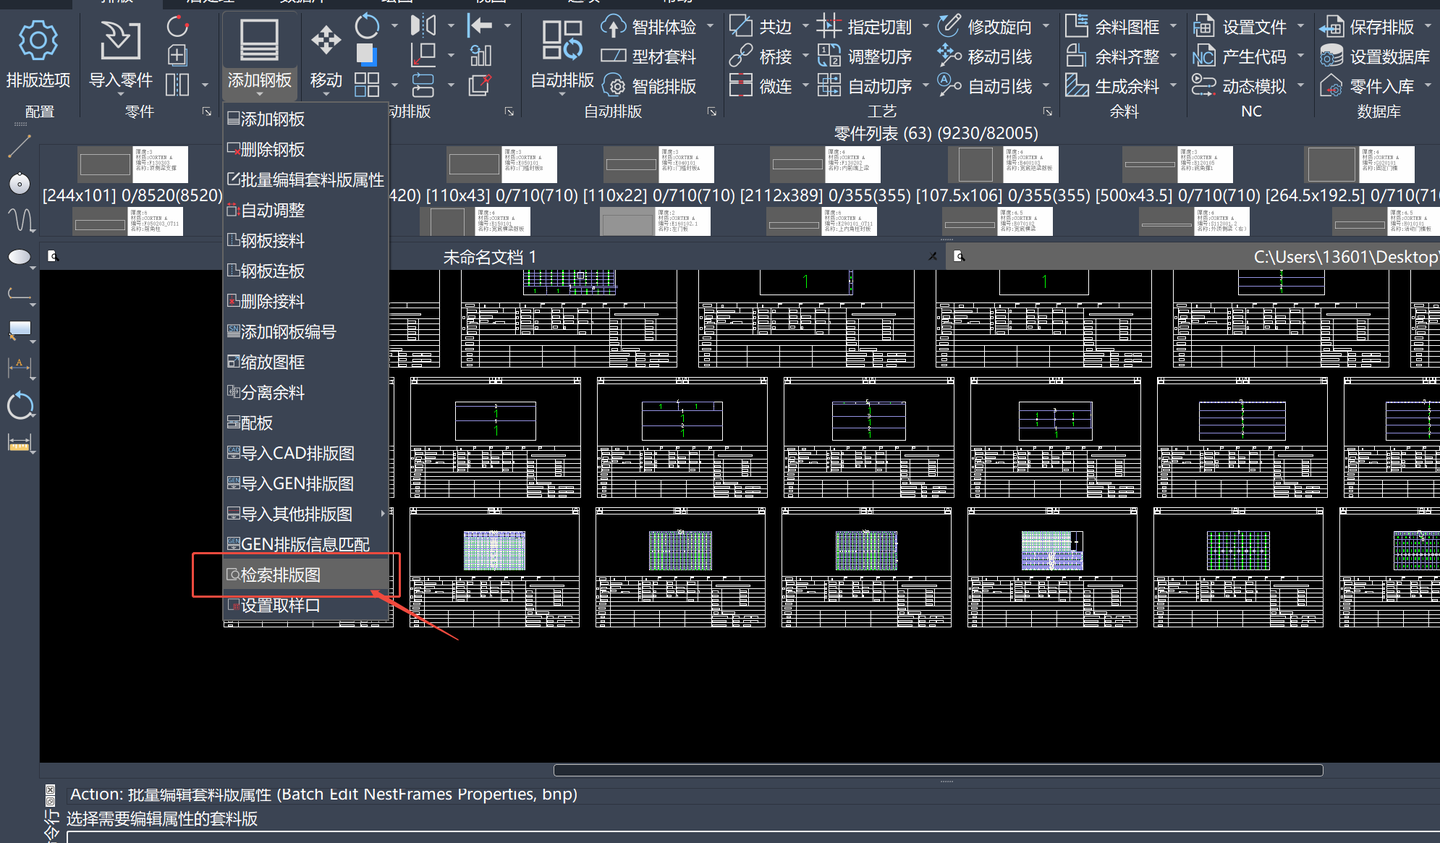Viewport: 1440px width, 843px height.
Task: Expand the 共边 dropdown arrow
Action: coord(805,26)
